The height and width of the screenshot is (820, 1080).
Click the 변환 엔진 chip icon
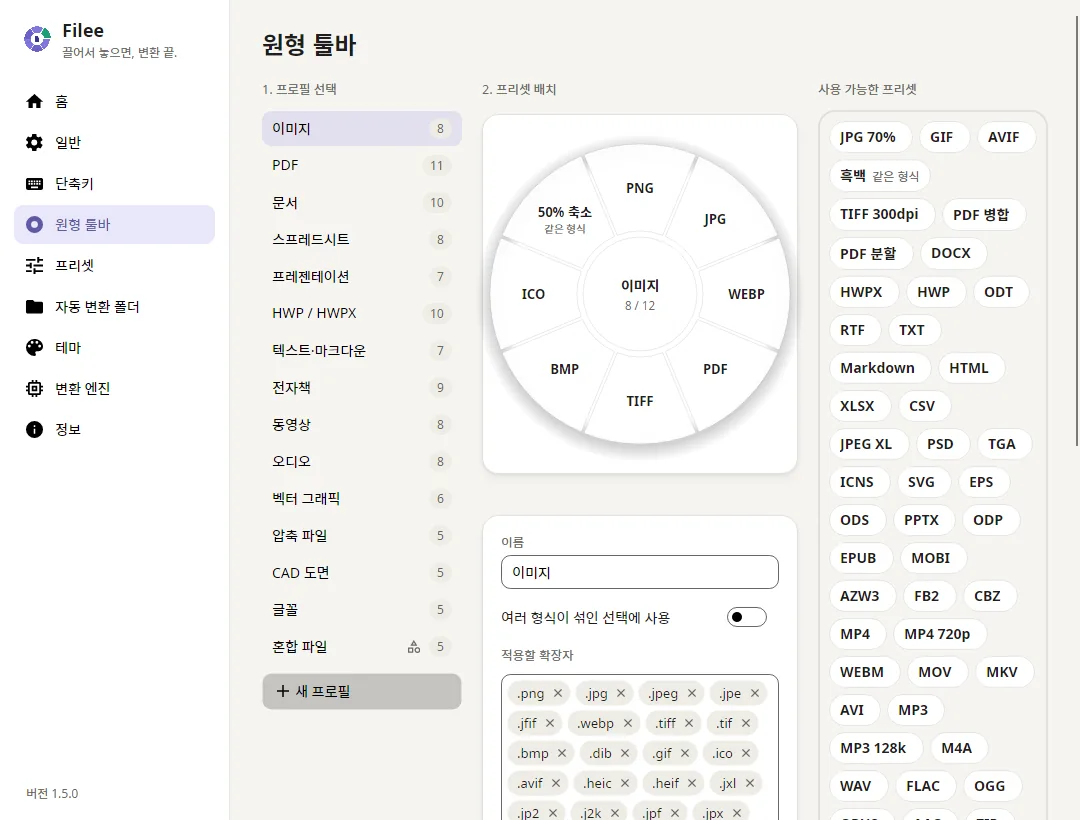point(34,388)
